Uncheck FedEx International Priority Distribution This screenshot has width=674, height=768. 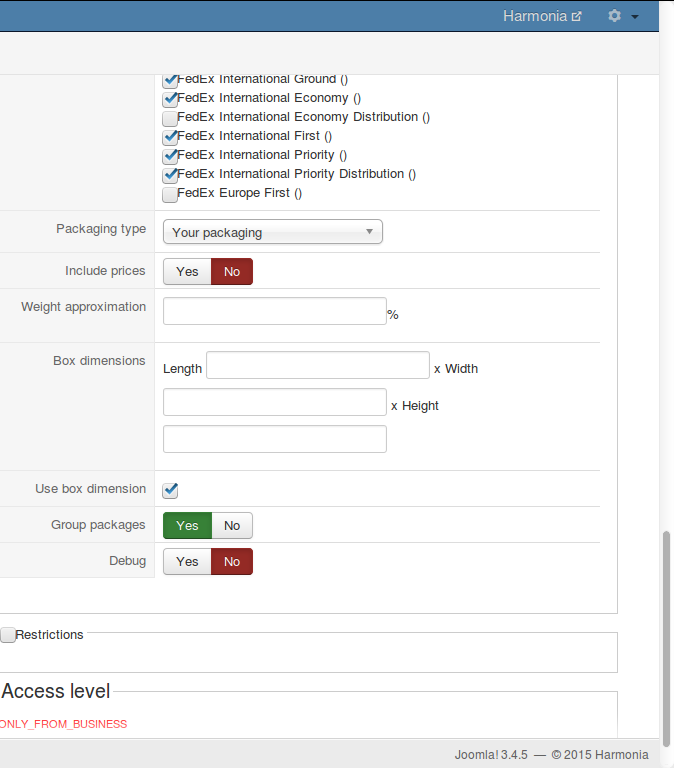[x=170, y=175]
